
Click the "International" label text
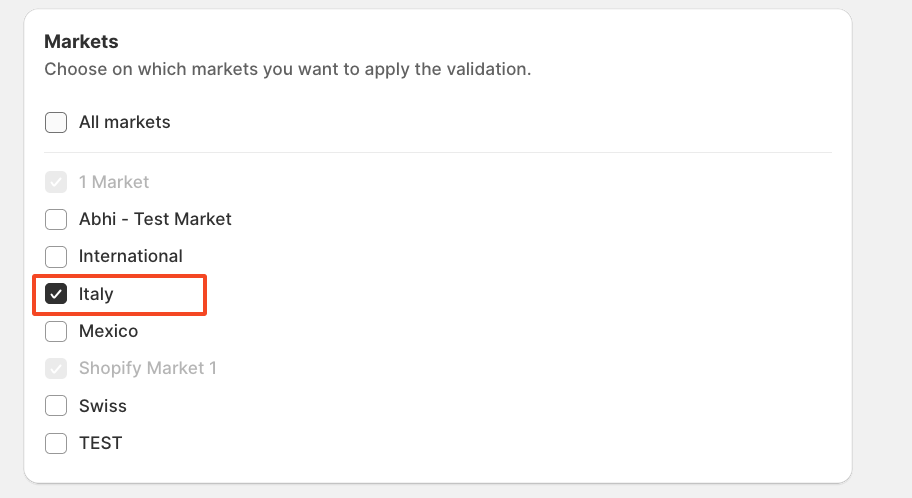coord(131,256)
